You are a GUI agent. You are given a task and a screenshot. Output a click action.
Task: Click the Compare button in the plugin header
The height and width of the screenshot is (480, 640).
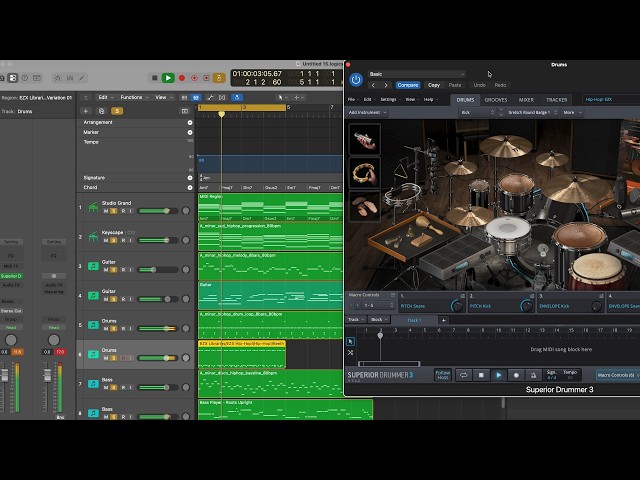pos(407,85)
